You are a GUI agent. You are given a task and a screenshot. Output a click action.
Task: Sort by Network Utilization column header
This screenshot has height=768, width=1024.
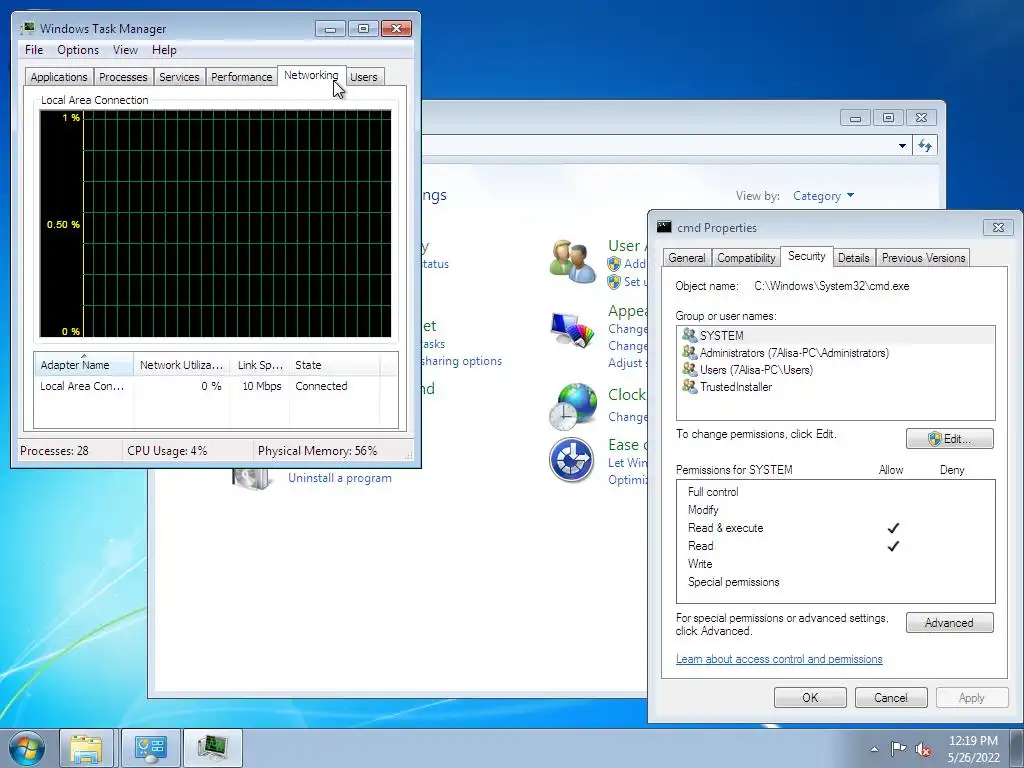pos(181,365)
